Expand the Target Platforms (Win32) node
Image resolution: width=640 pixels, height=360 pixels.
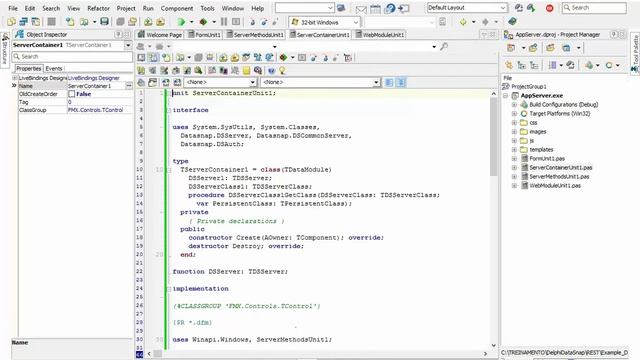514,114
